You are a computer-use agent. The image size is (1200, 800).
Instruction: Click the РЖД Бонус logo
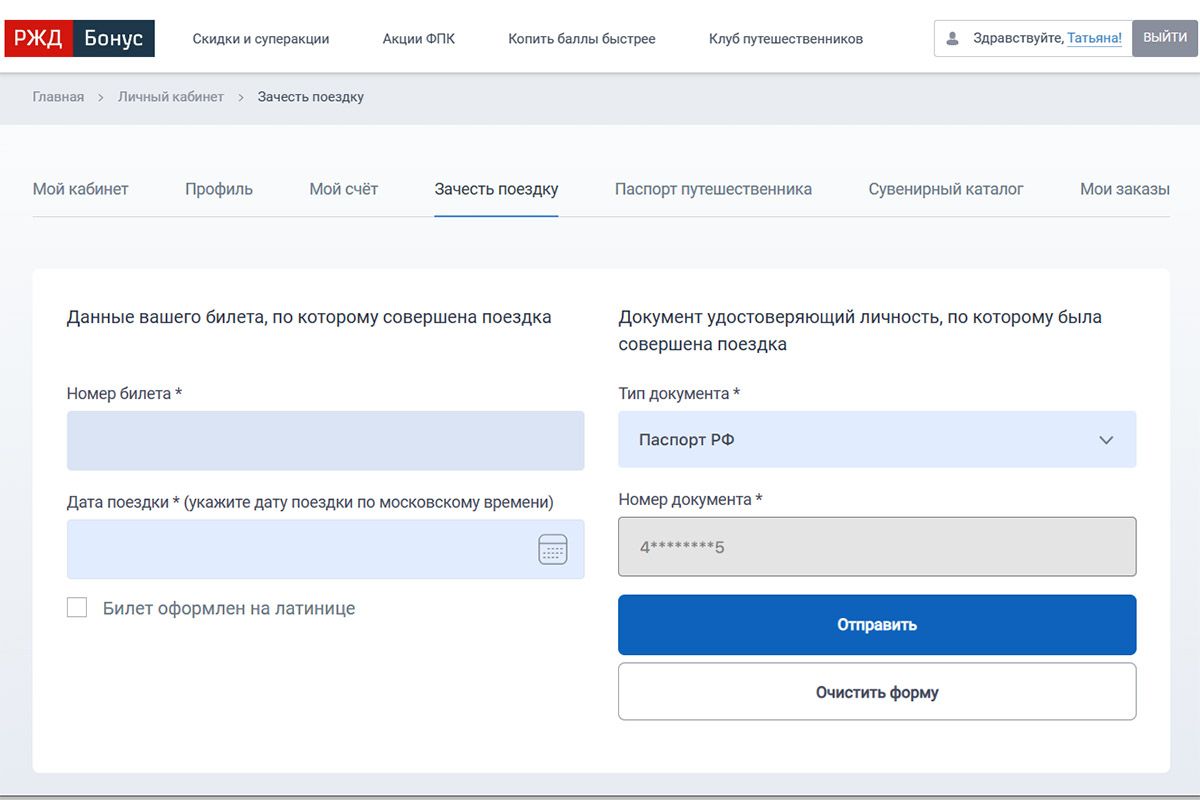pos(80,39)
